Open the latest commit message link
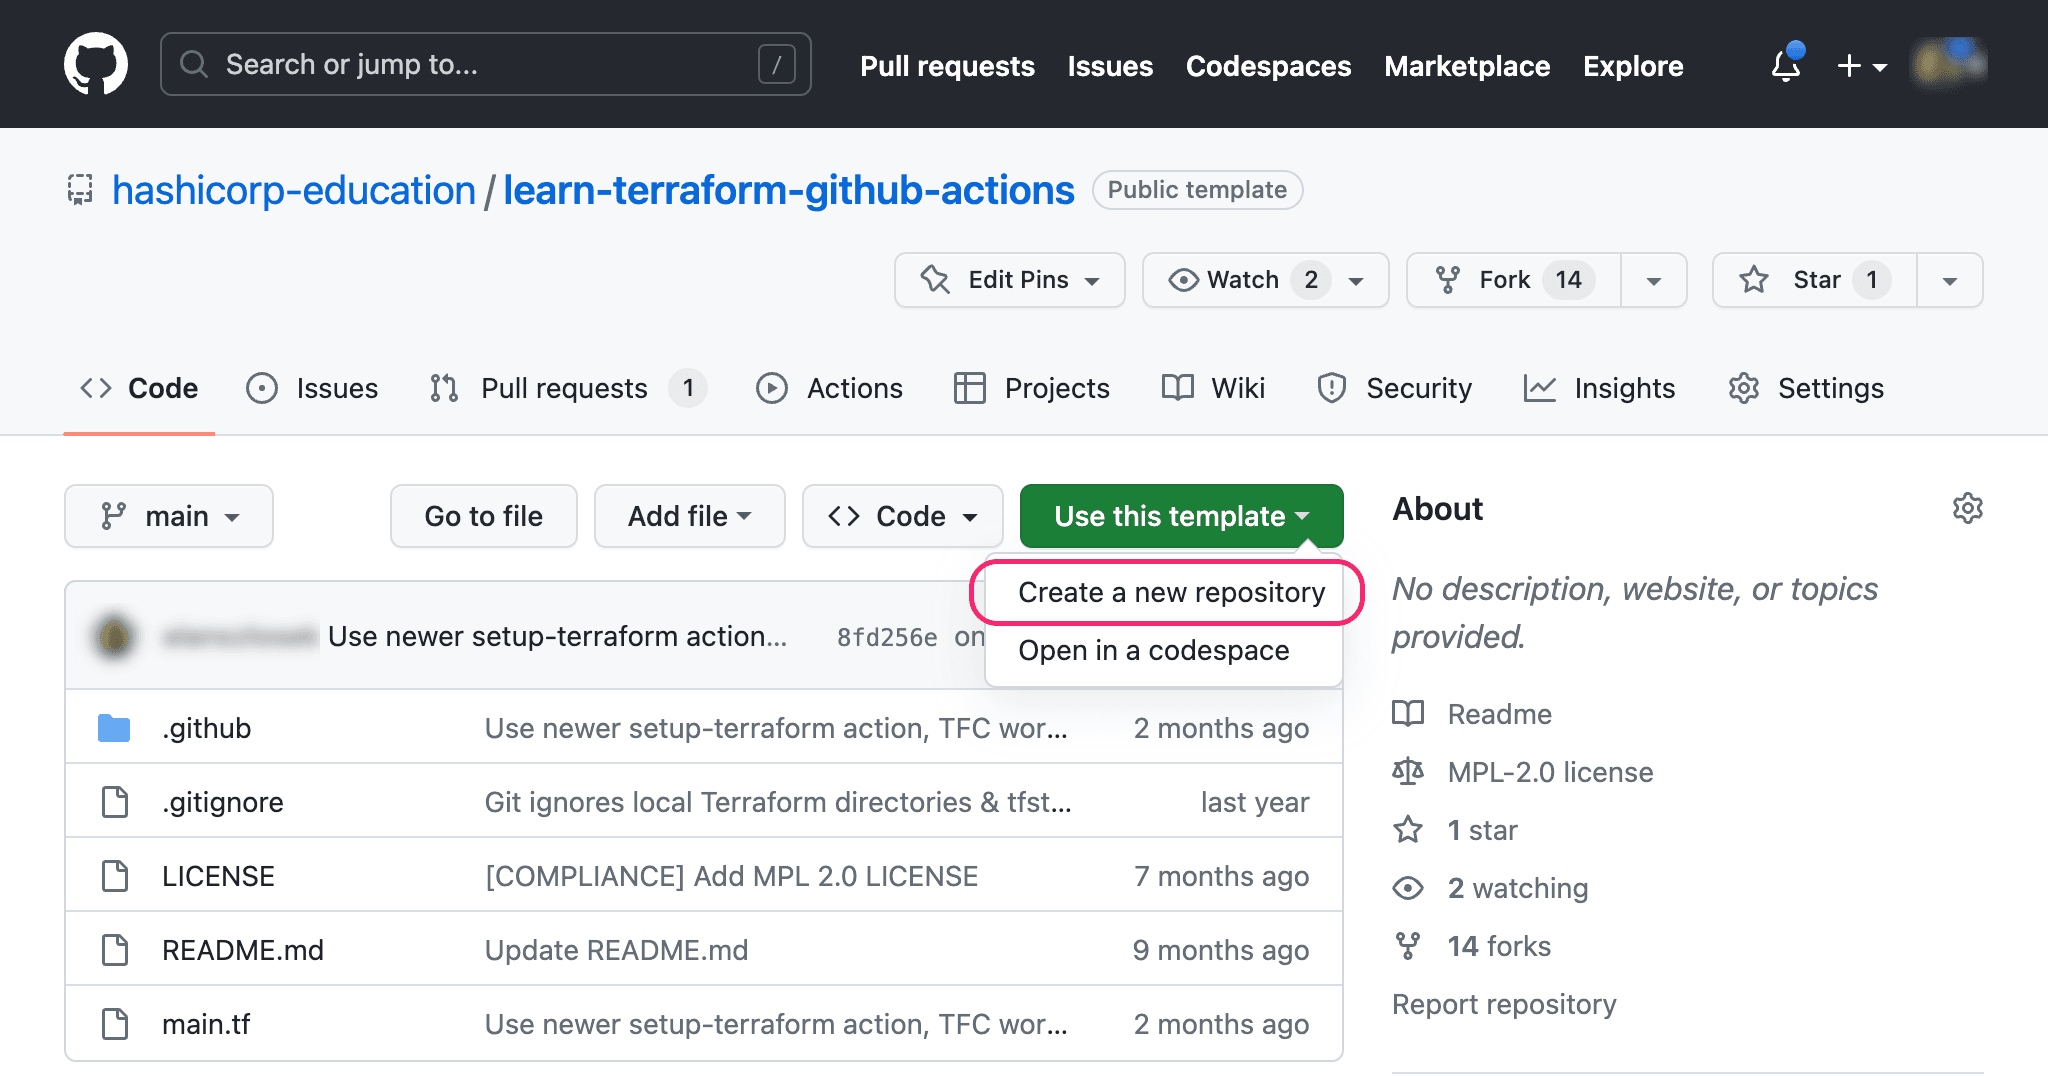Viewport: 2048px width, 1076px height. tap(557, 637)
